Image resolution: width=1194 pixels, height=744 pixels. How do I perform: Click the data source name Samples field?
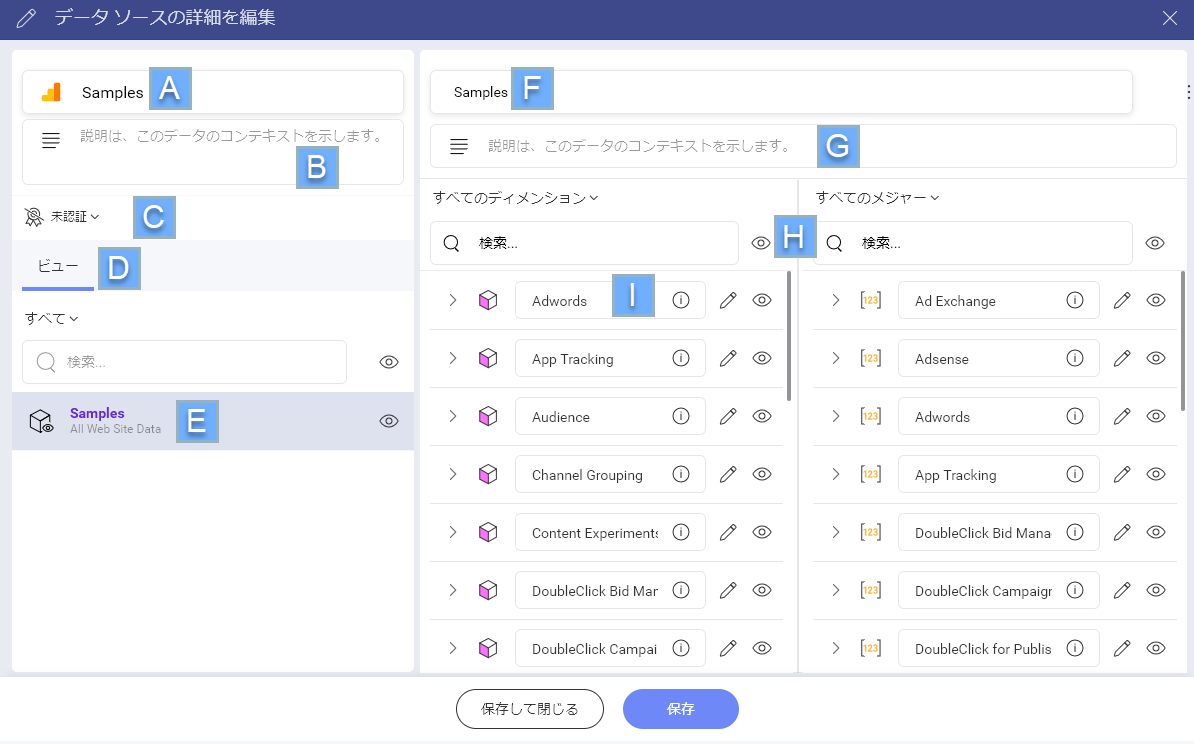[213, 92]
